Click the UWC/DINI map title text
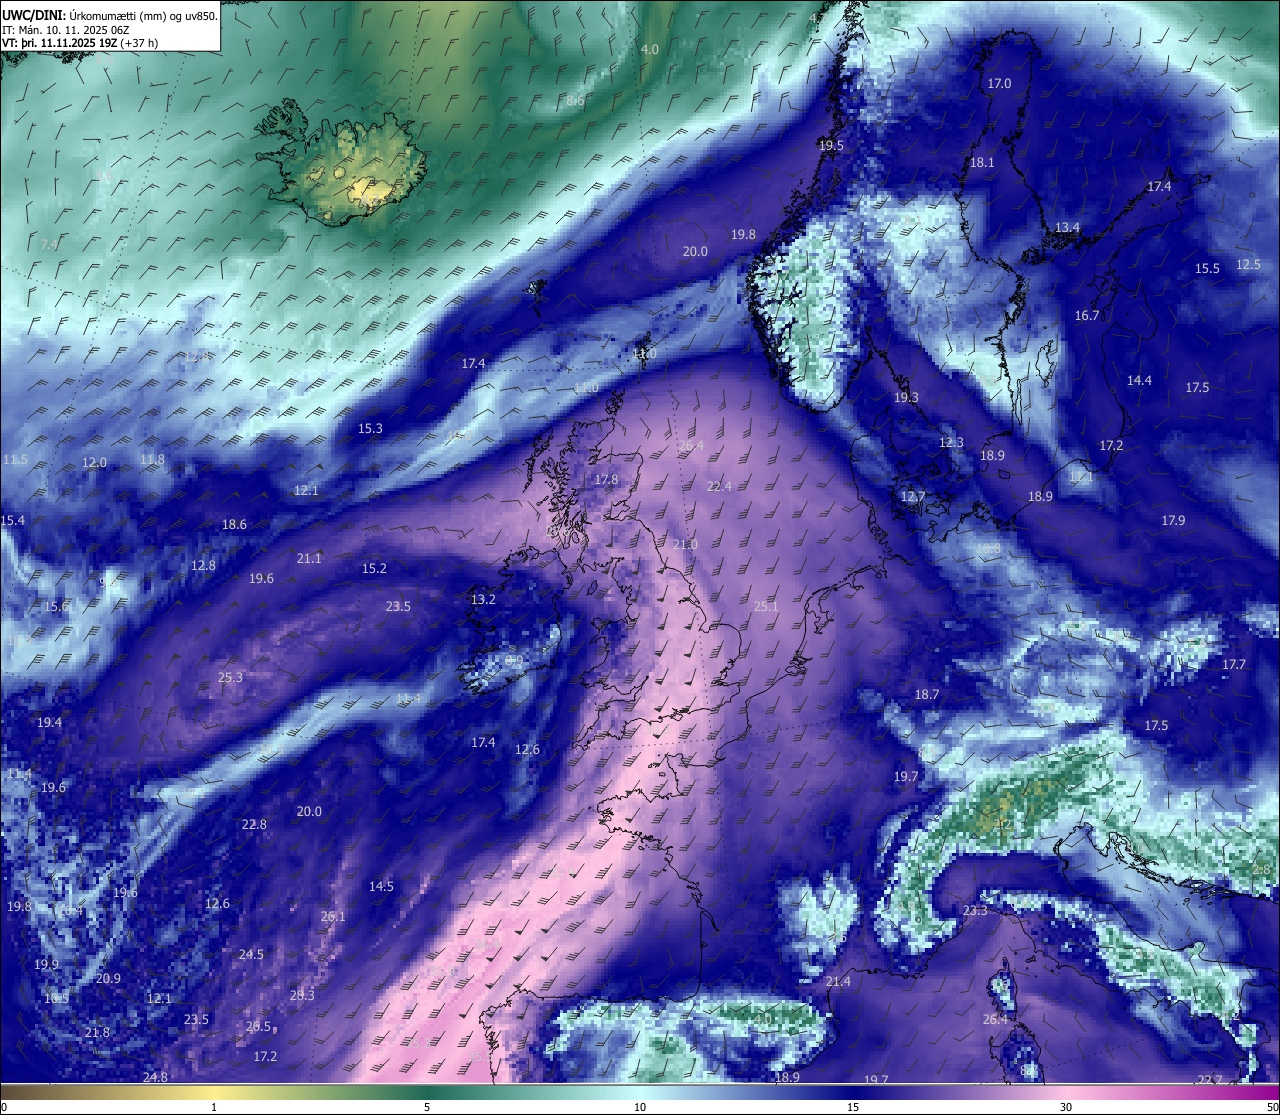 (110, 16)
